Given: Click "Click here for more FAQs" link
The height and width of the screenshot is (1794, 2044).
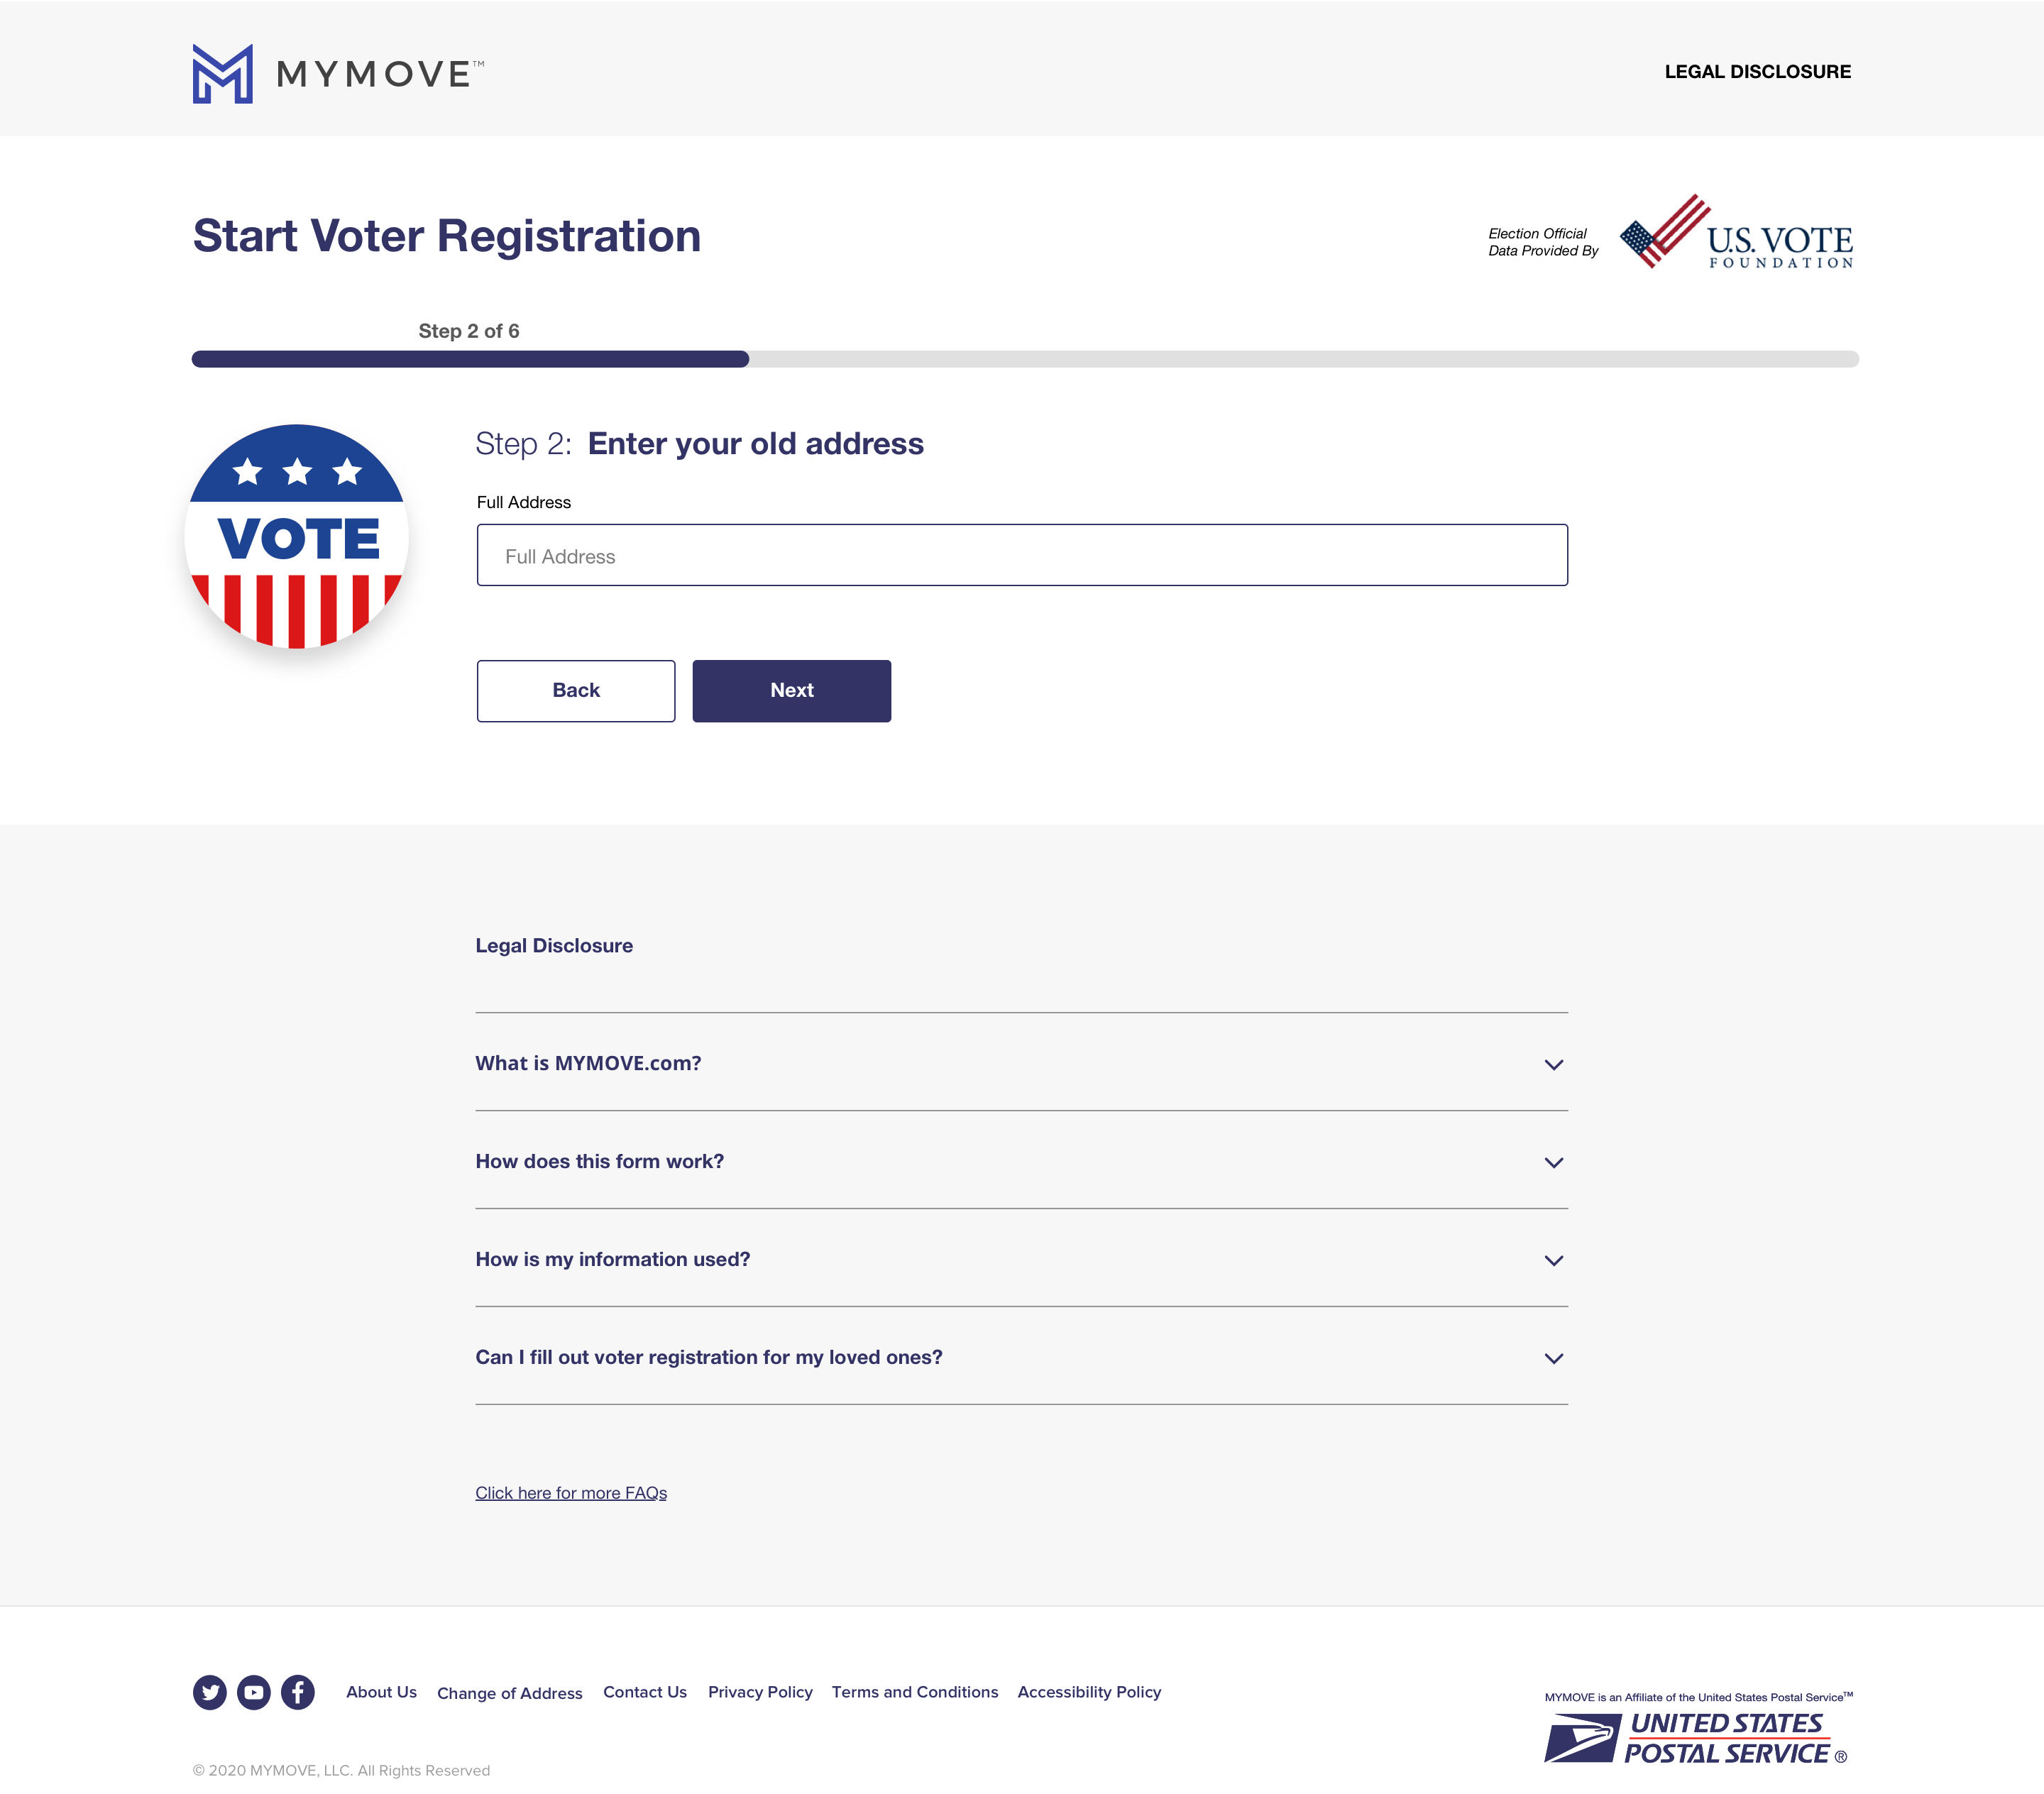Looking at the screenshot, I should [571, 1493].
